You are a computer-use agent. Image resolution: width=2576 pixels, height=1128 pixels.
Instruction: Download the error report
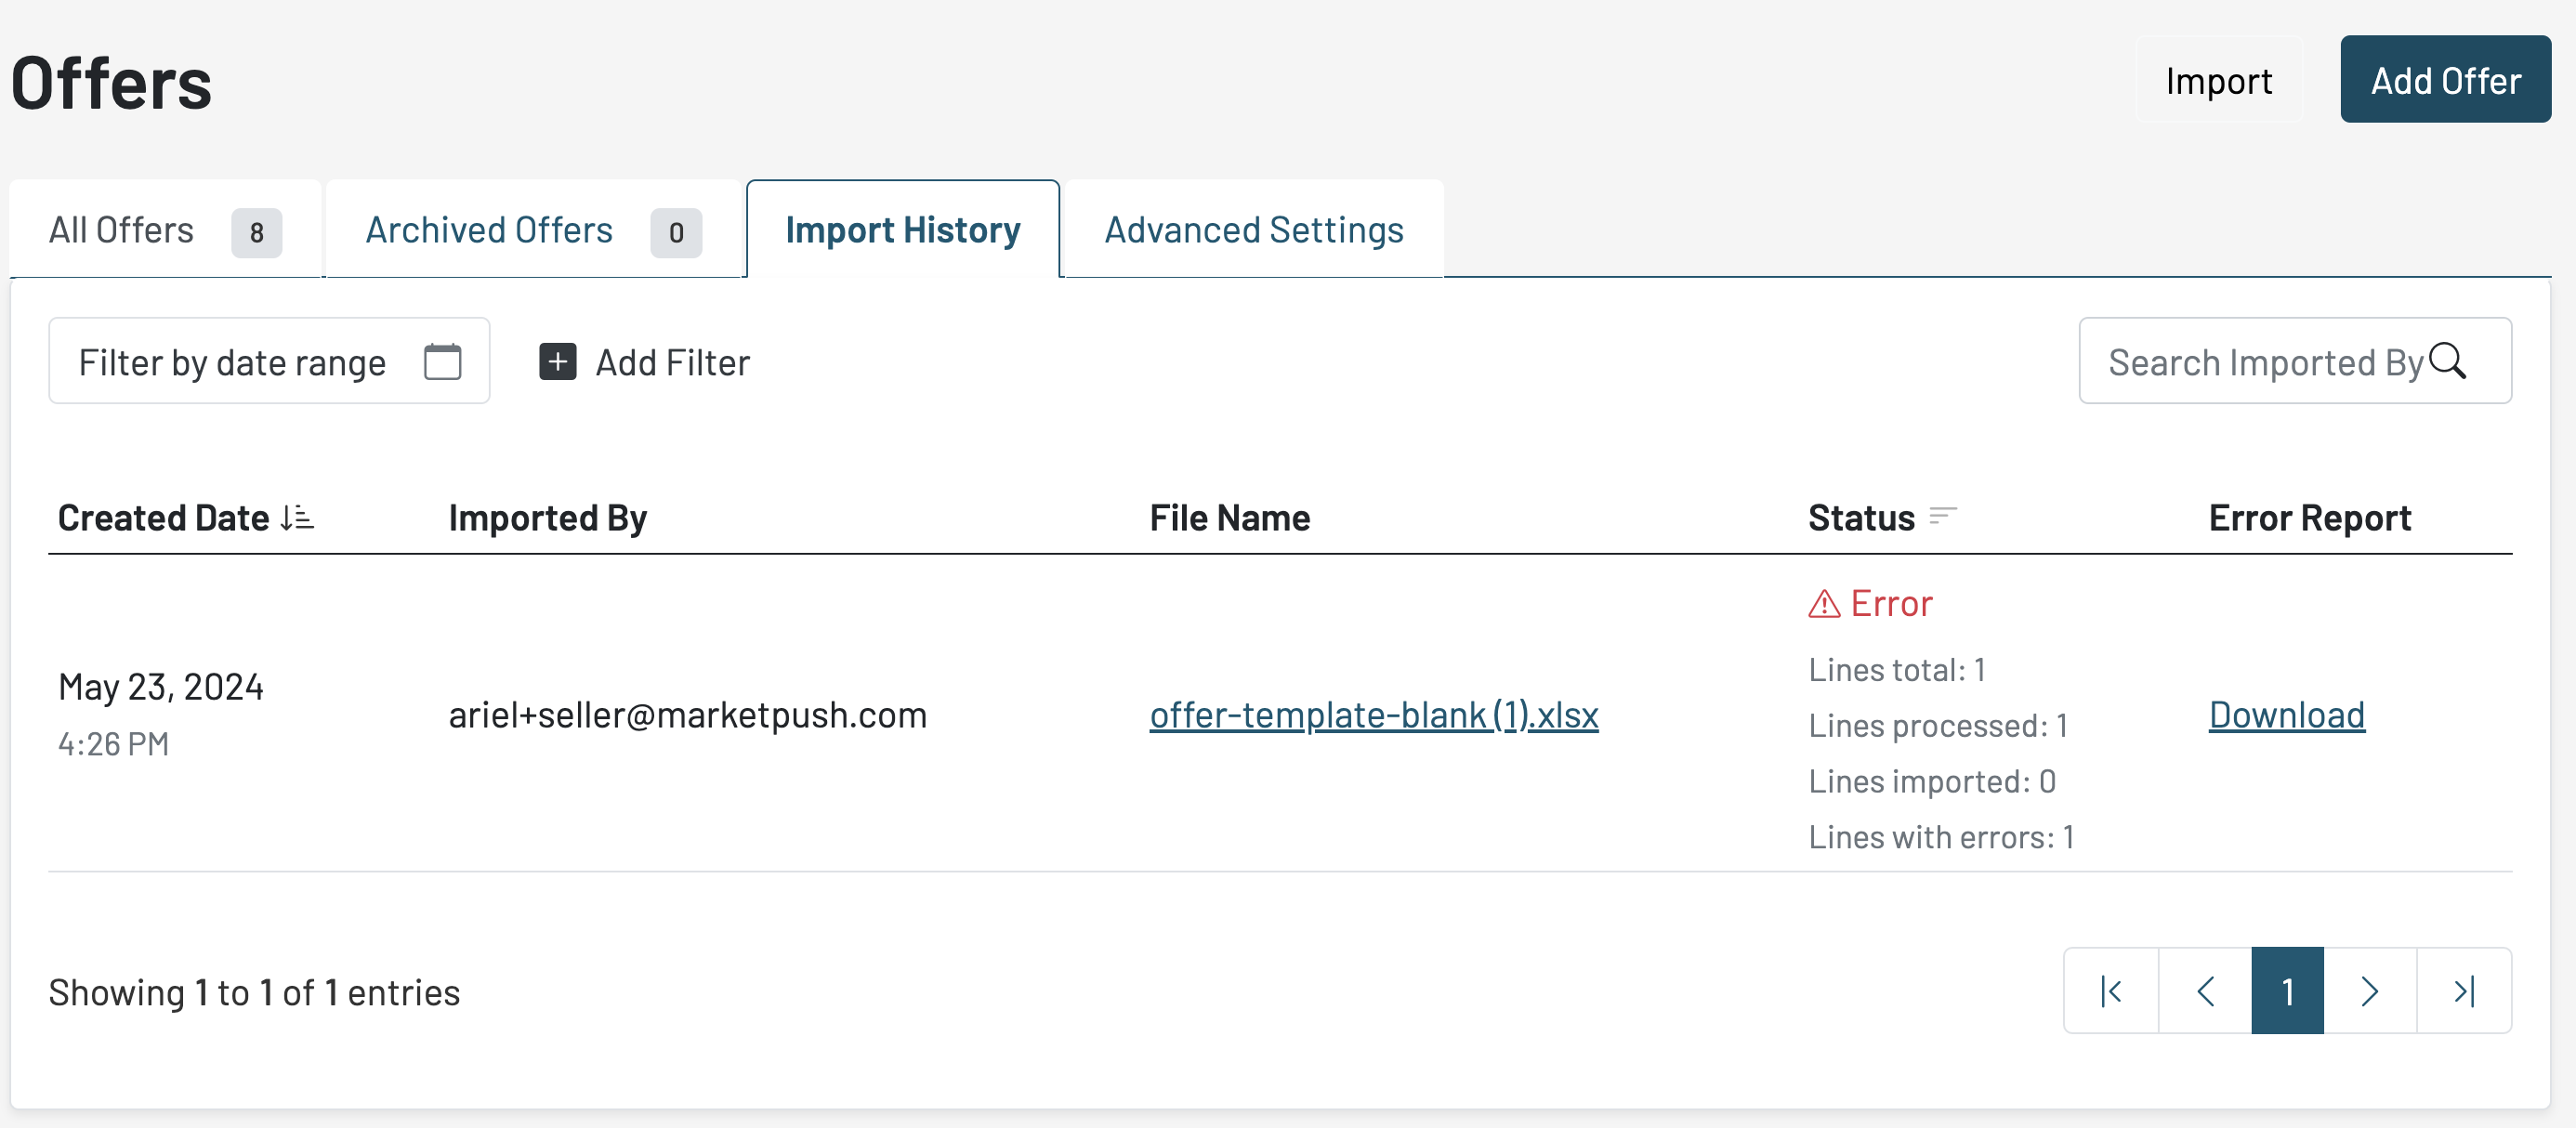(2286, 715)
